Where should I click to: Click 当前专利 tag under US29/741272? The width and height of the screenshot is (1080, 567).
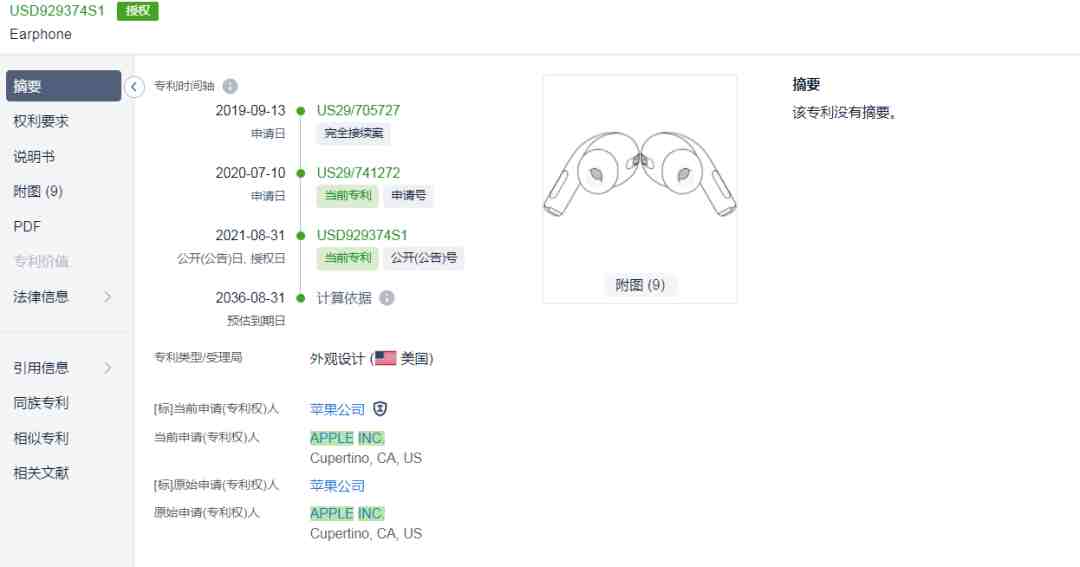point(348,196)
